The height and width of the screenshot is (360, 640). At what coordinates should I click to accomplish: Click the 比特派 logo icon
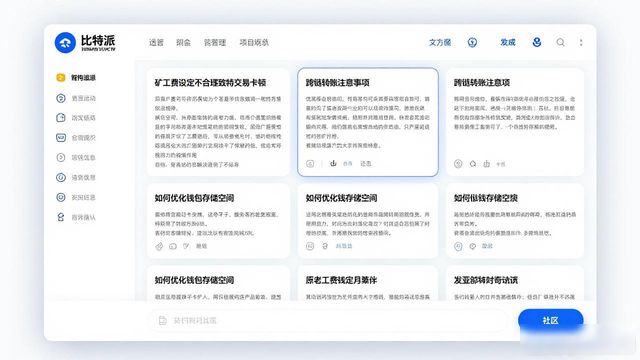click(x=65, y=42)
